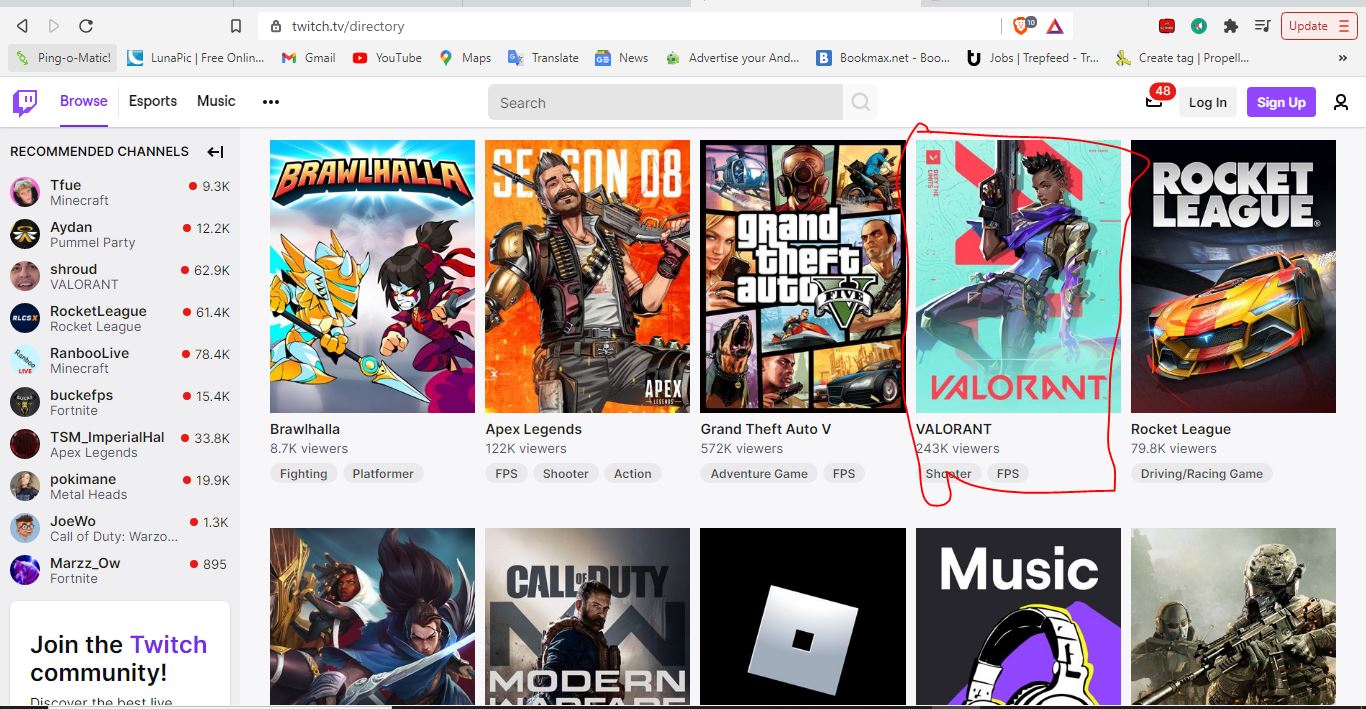This screenshot has width=1366, height=709.
Task: Open Marzz_Ow channel avatar
Action: click(x=25, y=570)
